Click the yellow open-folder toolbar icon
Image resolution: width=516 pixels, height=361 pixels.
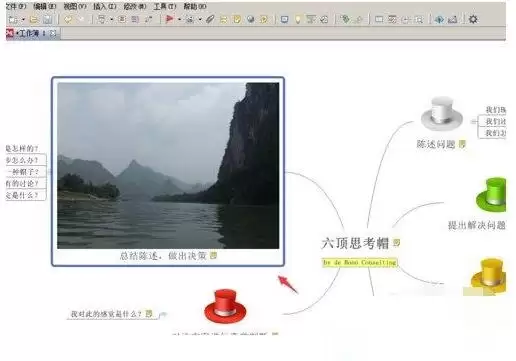(34, 19)
